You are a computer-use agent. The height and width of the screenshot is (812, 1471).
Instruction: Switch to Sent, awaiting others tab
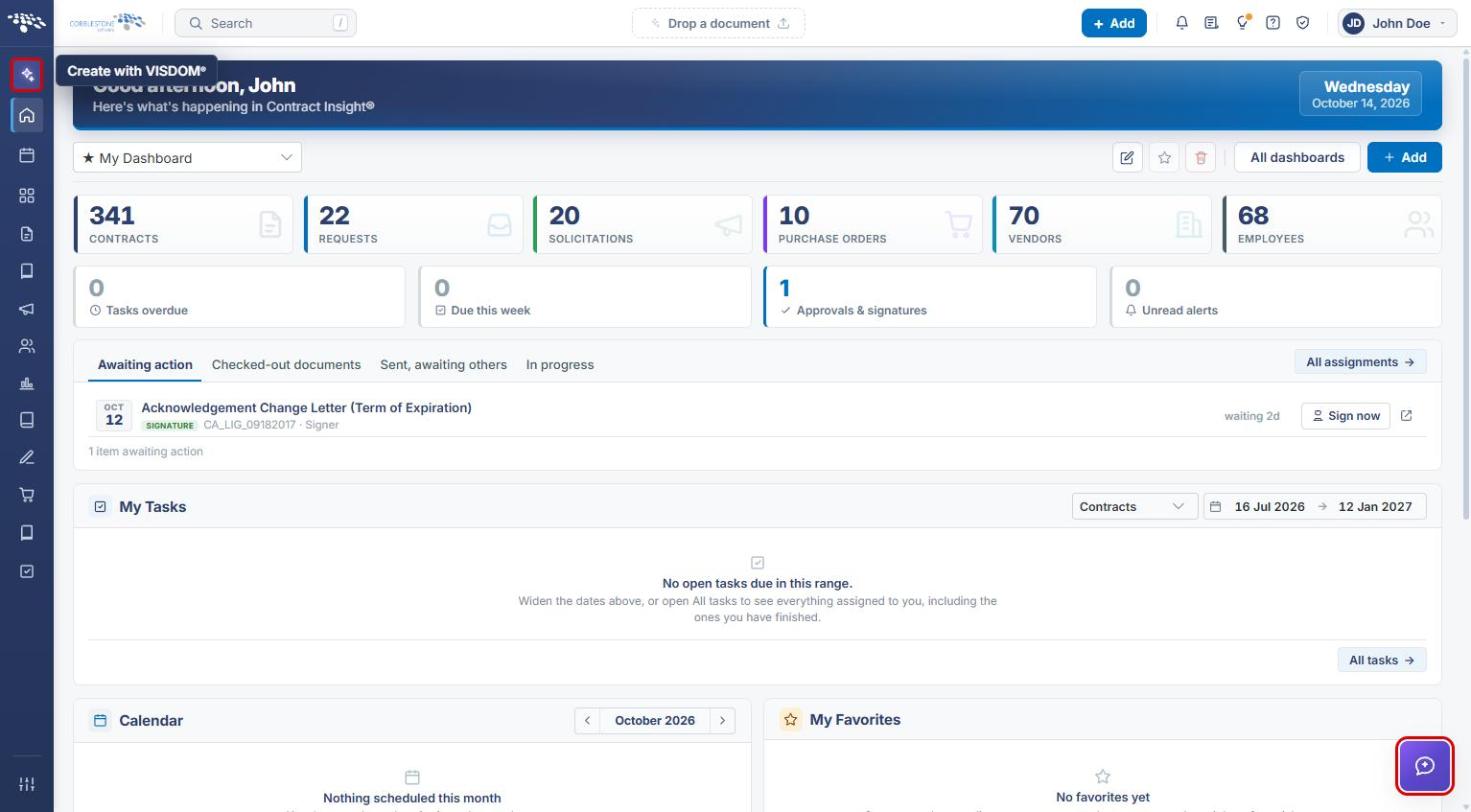pyautogui.click(x=443, y=365)
